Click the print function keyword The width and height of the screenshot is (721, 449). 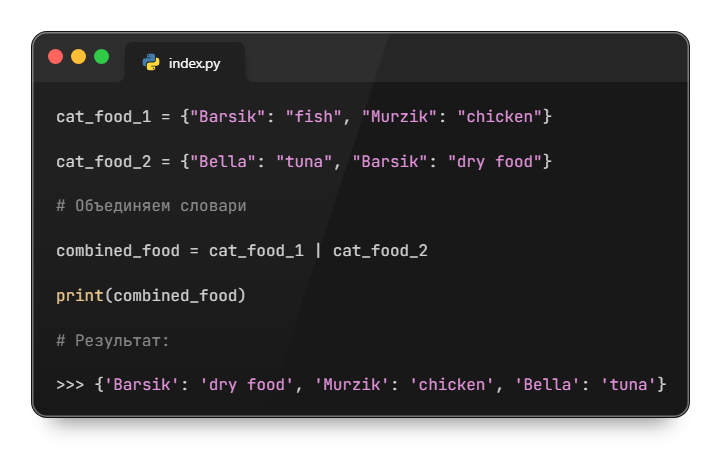(x=80, y=296)
